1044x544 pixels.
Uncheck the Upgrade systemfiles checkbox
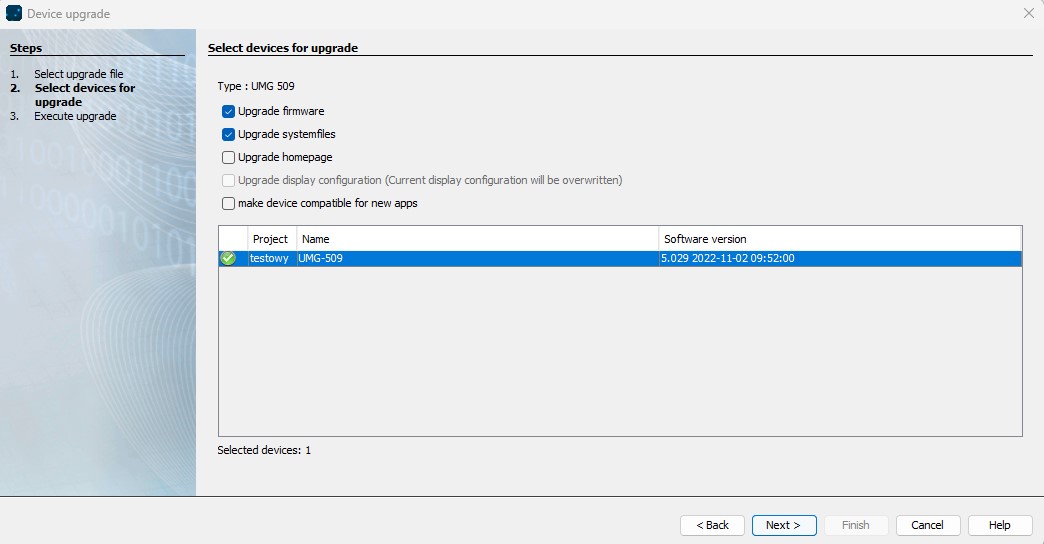pos(228,135)
